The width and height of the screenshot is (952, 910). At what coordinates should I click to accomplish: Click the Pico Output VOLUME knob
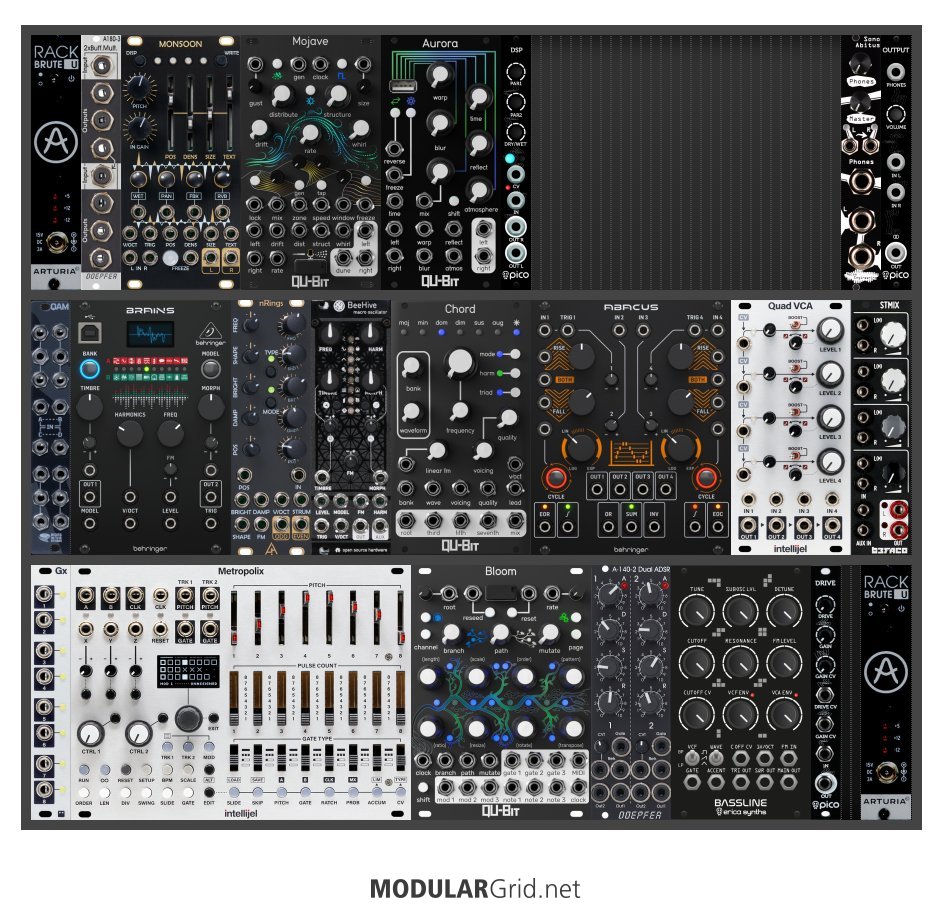pyautogui.click(x=896, y=114)
